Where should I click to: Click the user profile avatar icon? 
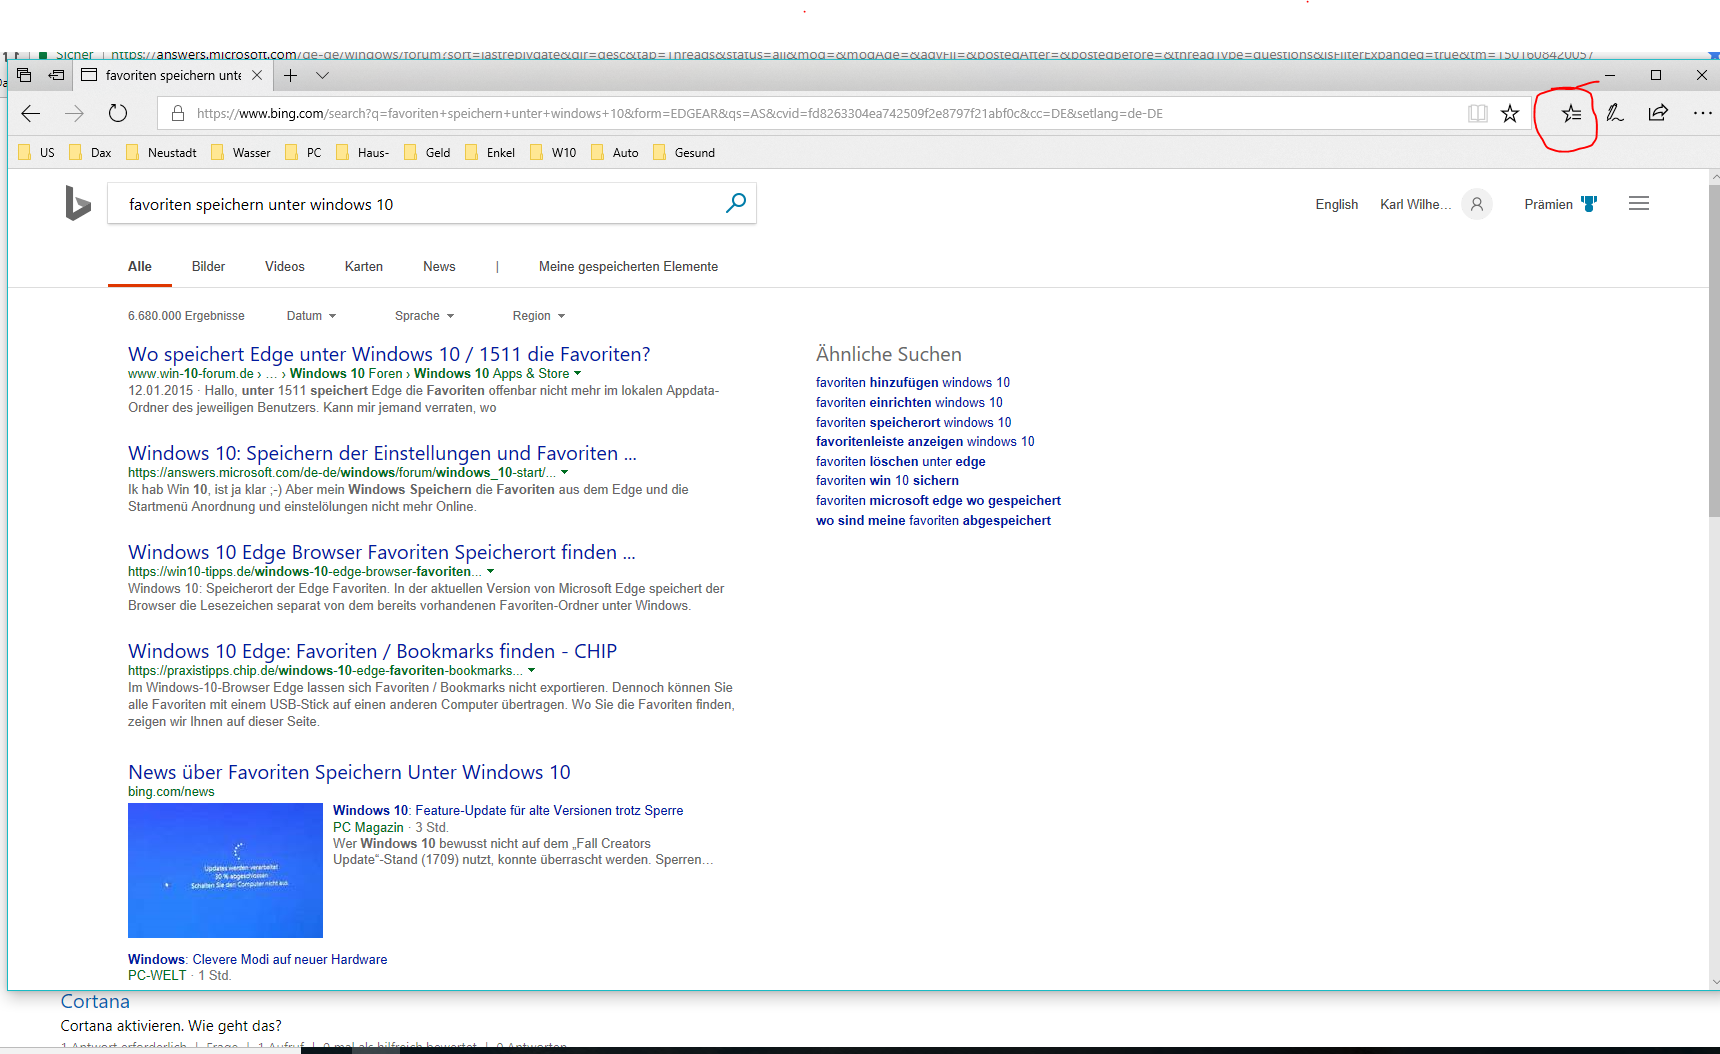(x=1477, y=204)
